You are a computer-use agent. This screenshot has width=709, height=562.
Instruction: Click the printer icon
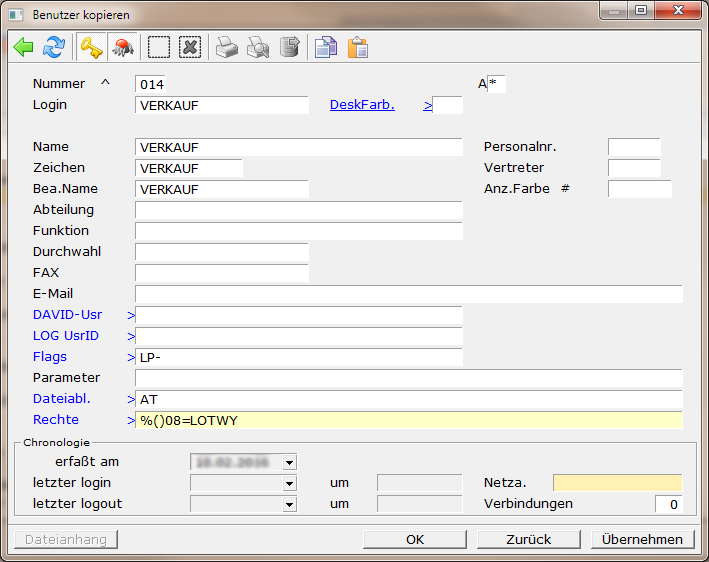tap(227, 47)
